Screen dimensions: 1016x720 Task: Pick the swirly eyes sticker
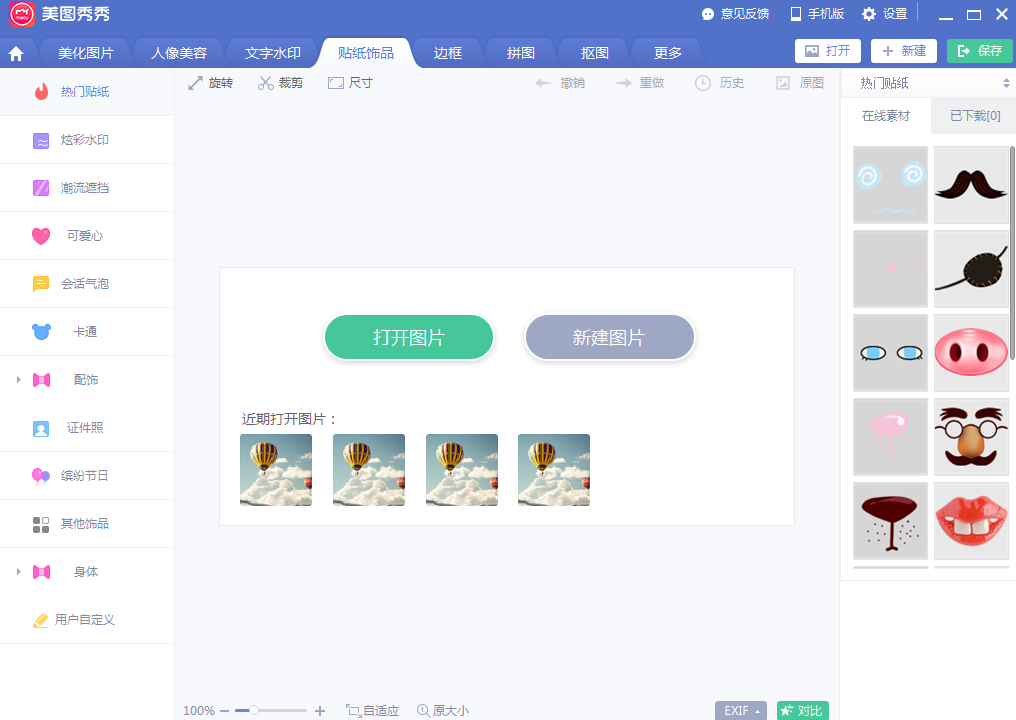[890, 185]
